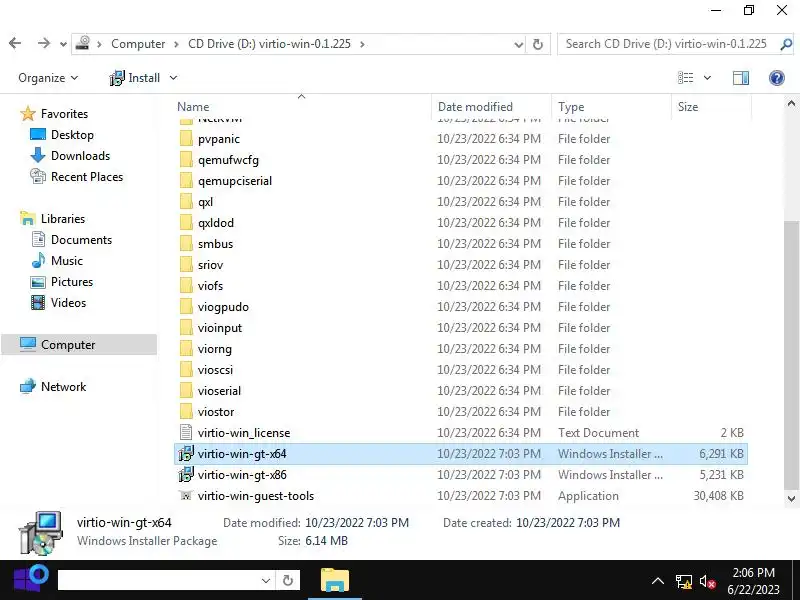Select the qxl folder icon
This screenshot has height=600, width=800.
186,202
